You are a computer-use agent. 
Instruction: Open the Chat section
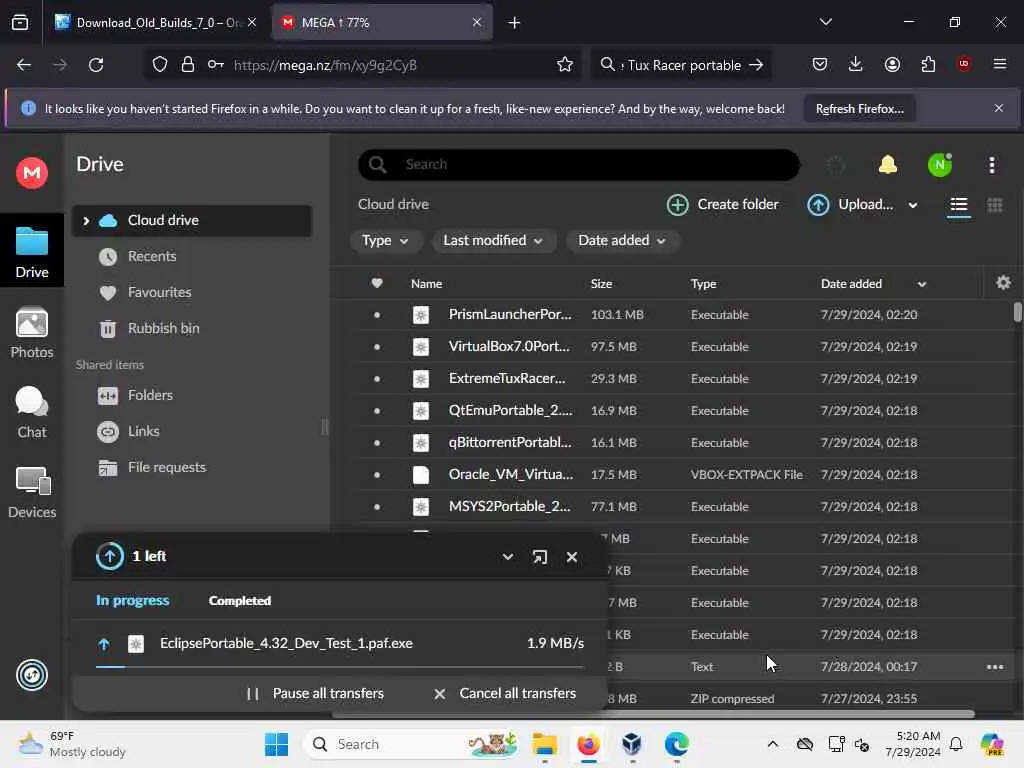point(31,413)
